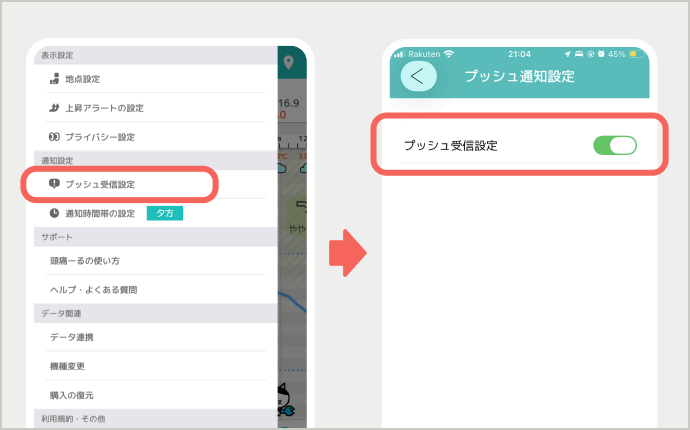Image resolution: width=690 pixels, height=430 pixels.
Task: Open 通知時間帯の設定 menu entry
Action: pyautogui.click(x=156, y=213)
